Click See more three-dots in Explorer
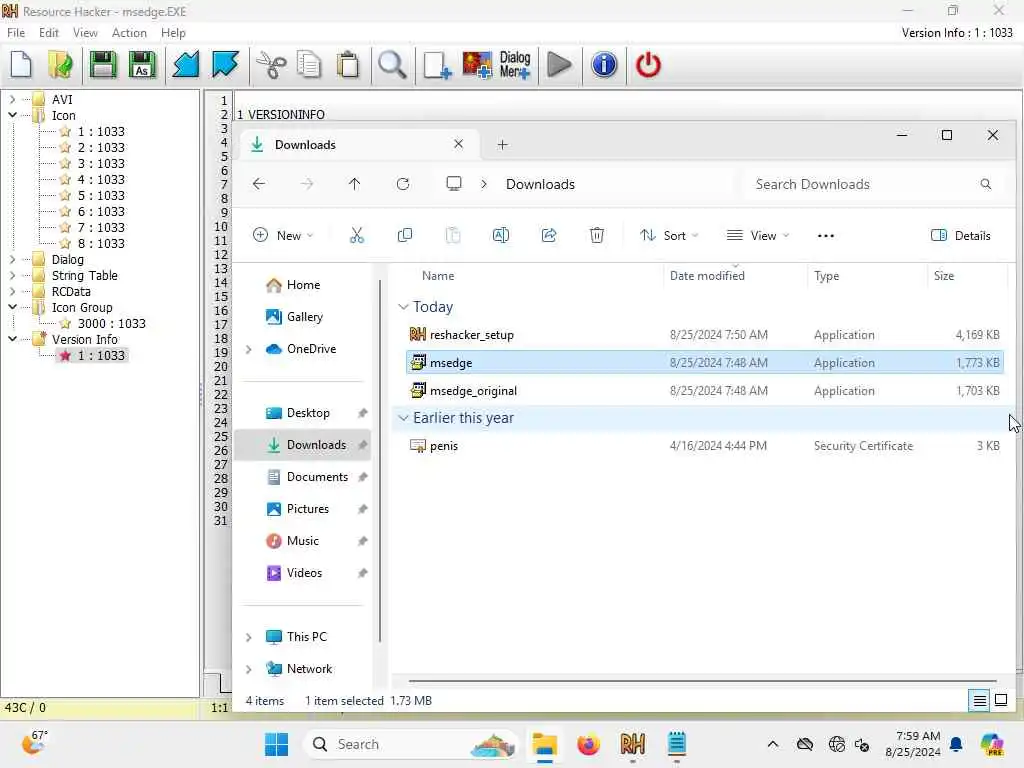This screenshot has height=768, width=1024. [x=825, y=236]
